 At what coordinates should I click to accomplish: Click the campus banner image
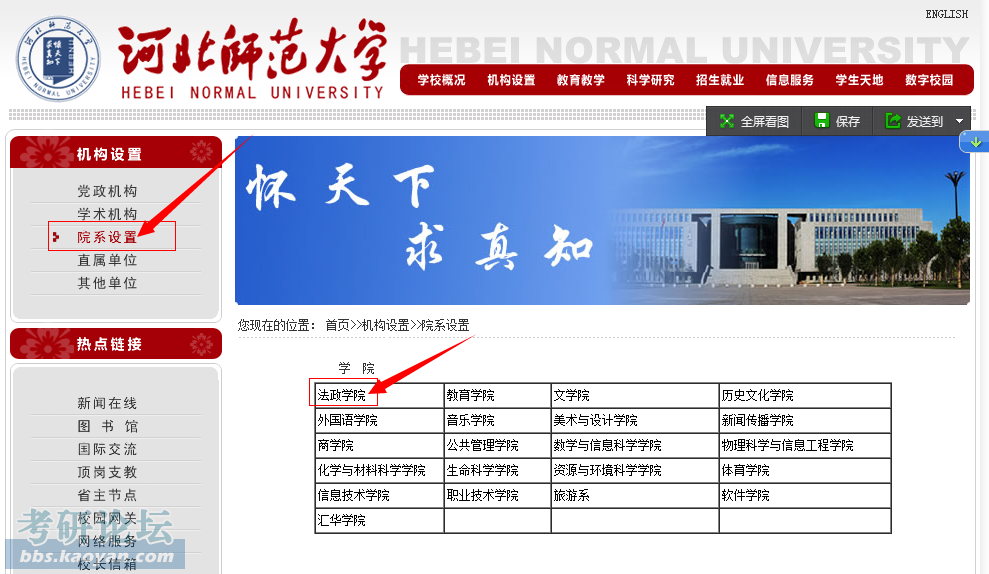[602, 221]
